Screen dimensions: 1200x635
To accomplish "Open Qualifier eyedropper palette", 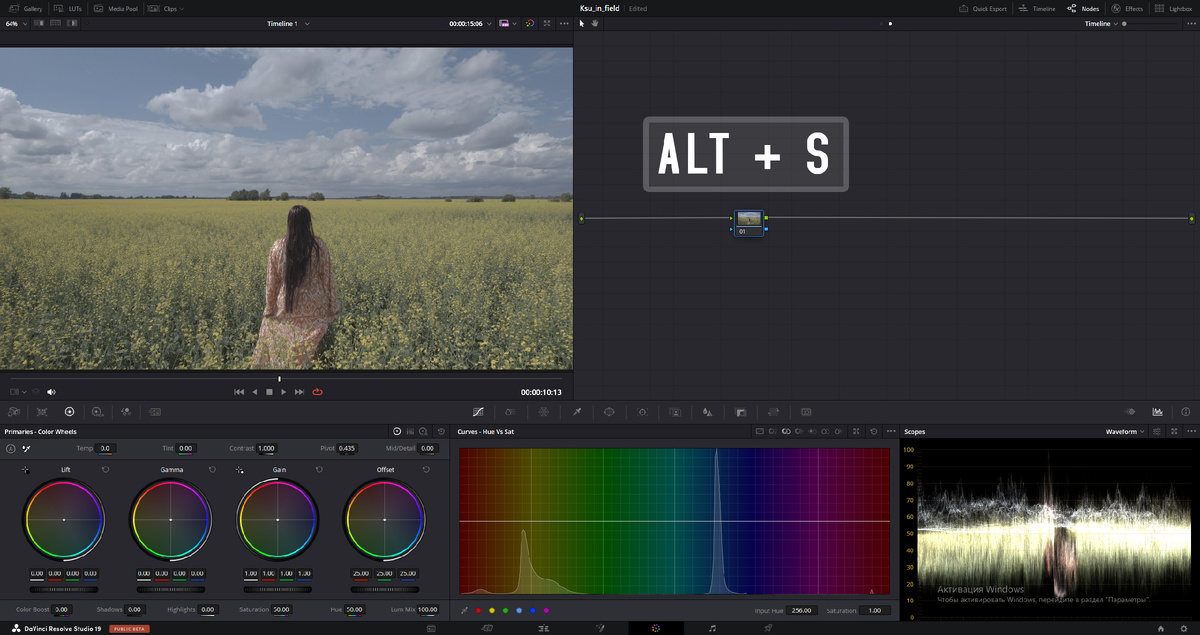I will coord(577,411).
